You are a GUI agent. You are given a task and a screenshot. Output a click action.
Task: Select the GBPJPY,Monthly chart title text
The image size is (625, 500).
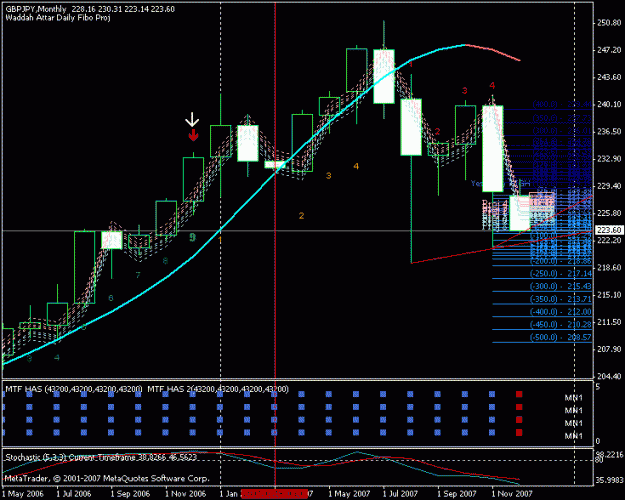click(x=36, y=9)
